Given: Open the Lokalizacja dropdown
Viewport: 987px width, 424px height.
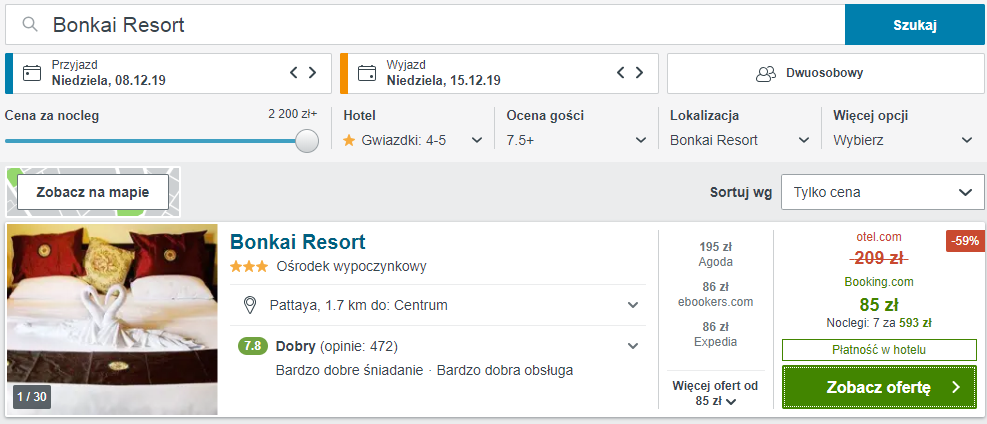Looking at the screenshot, I should pyautogui.click(x=740, y=140).
